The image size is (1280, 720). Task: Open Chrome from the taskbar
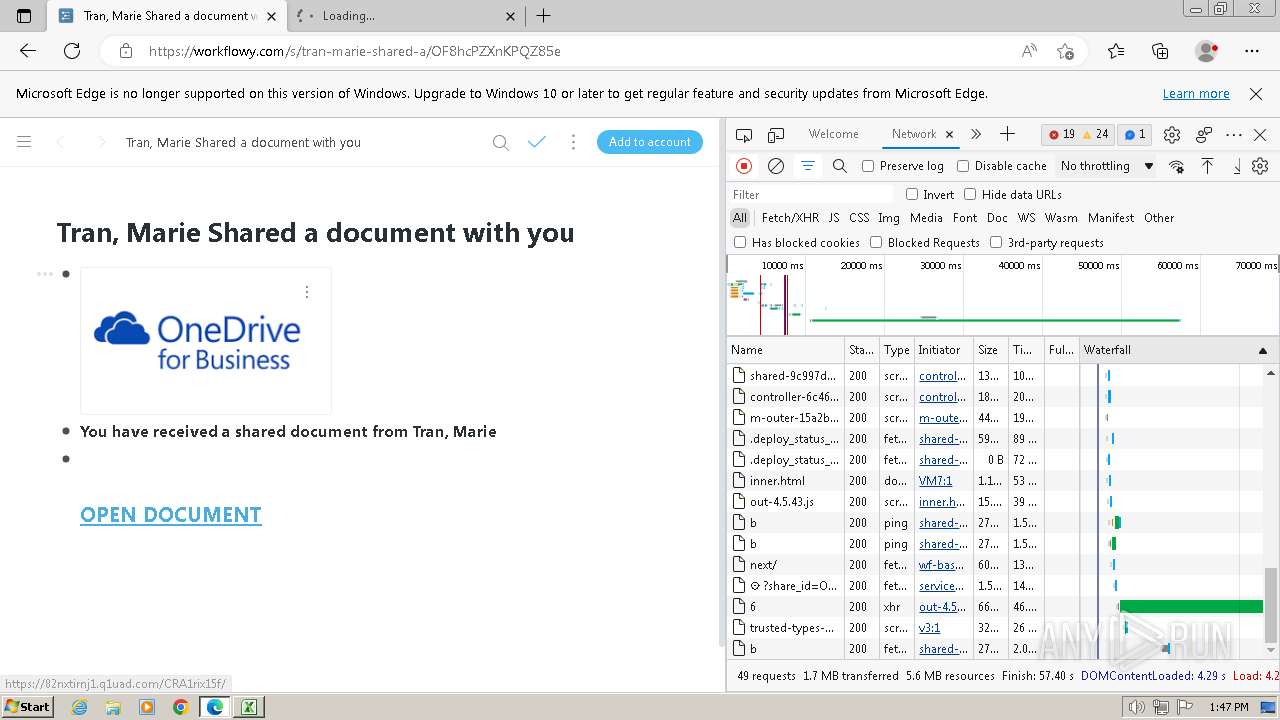[180, 707]
